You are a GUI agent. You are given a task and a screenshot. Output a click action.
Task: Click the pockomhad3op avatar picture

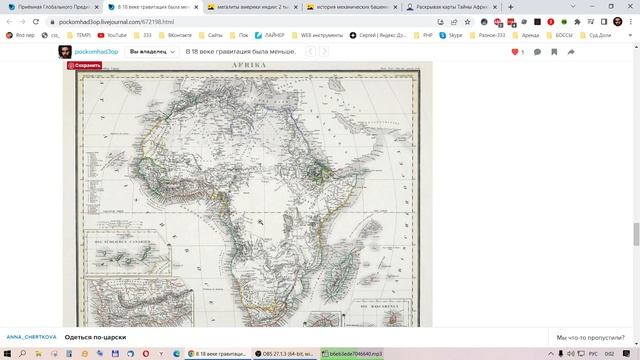click(x=65, y=52)
